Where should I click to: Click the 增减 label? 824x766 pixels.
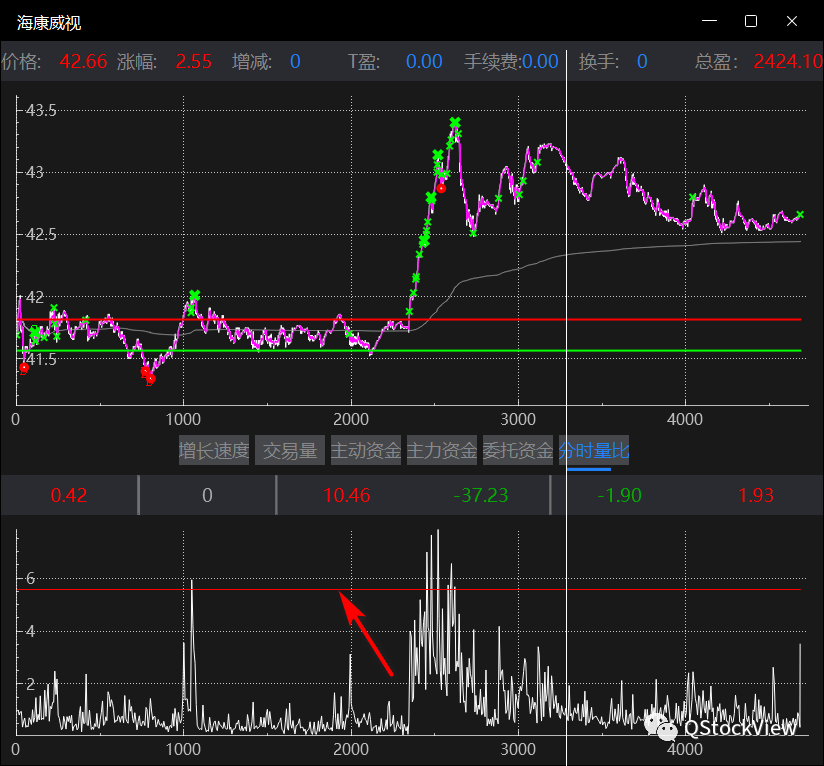click(252, 61)
